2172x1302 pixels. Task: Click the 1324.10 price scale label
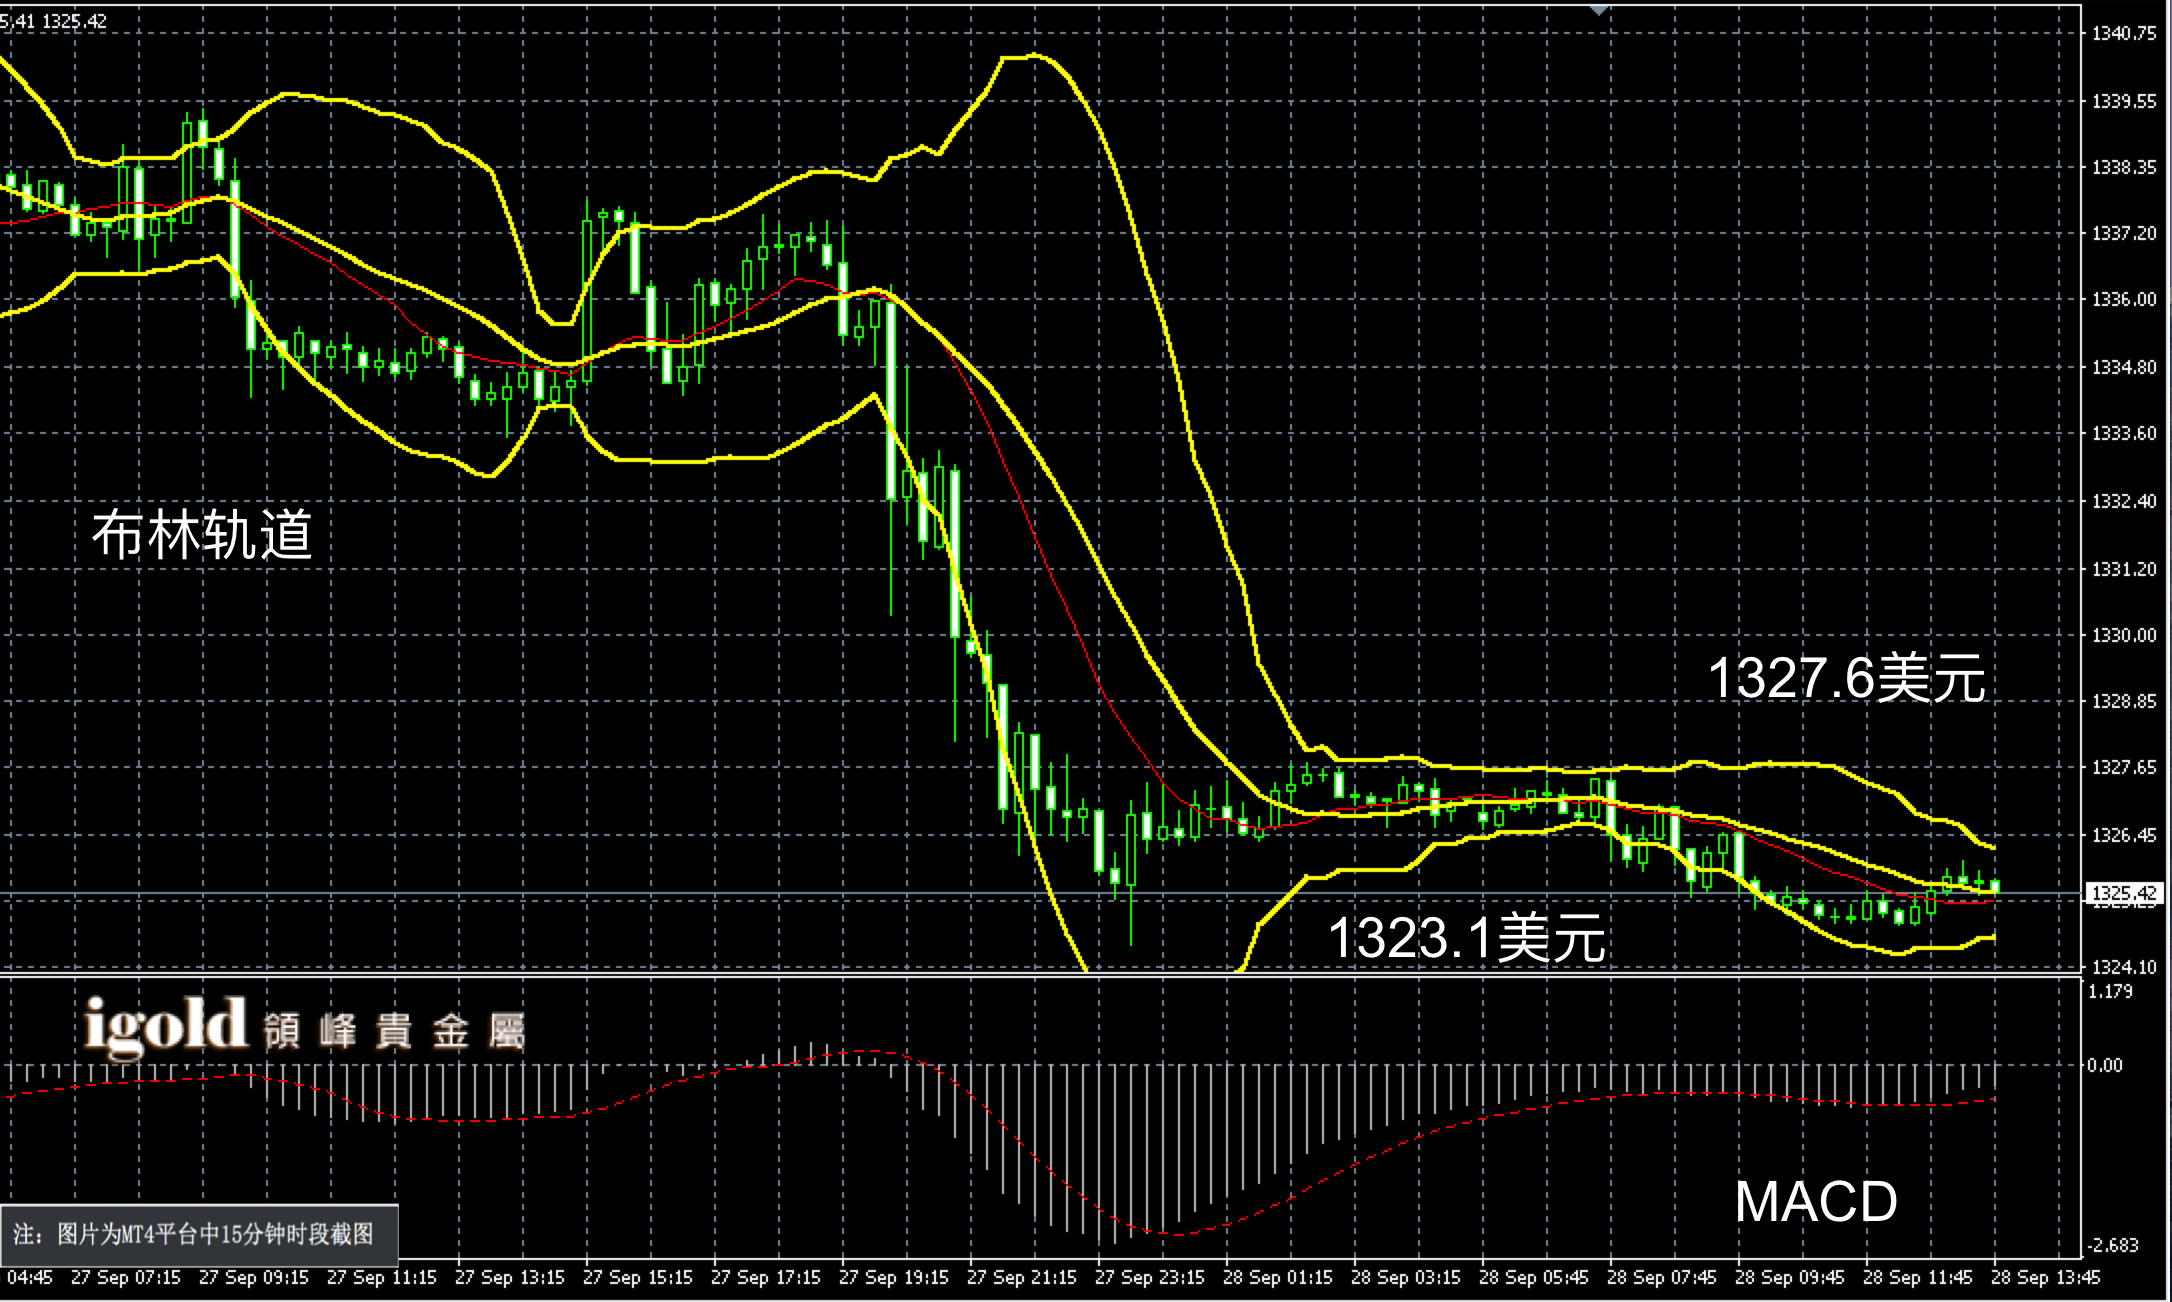pyautogui.click(x=2124, y=967)
